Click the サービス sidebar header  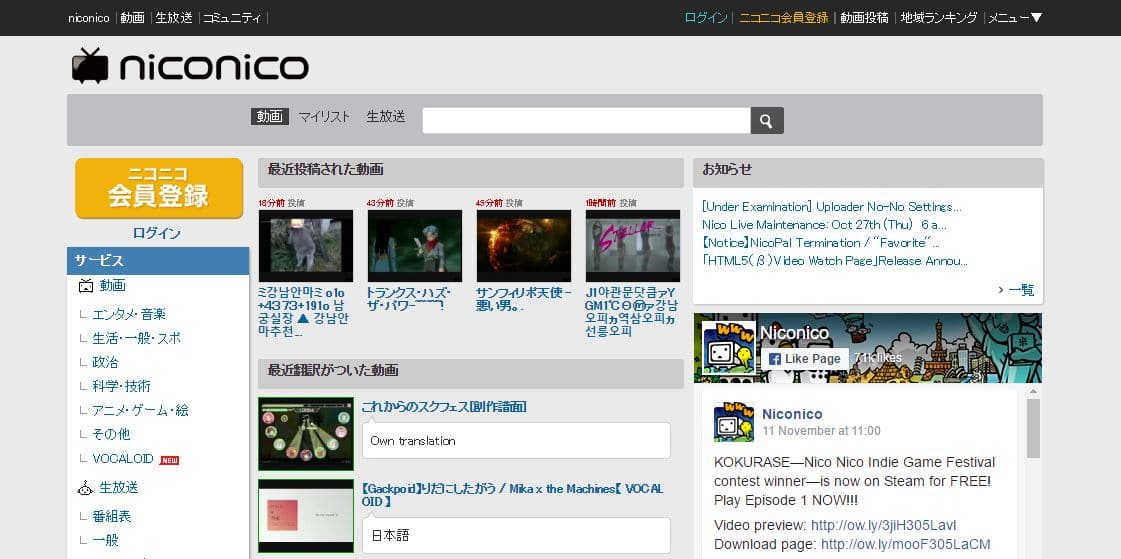tap(158, 261)
